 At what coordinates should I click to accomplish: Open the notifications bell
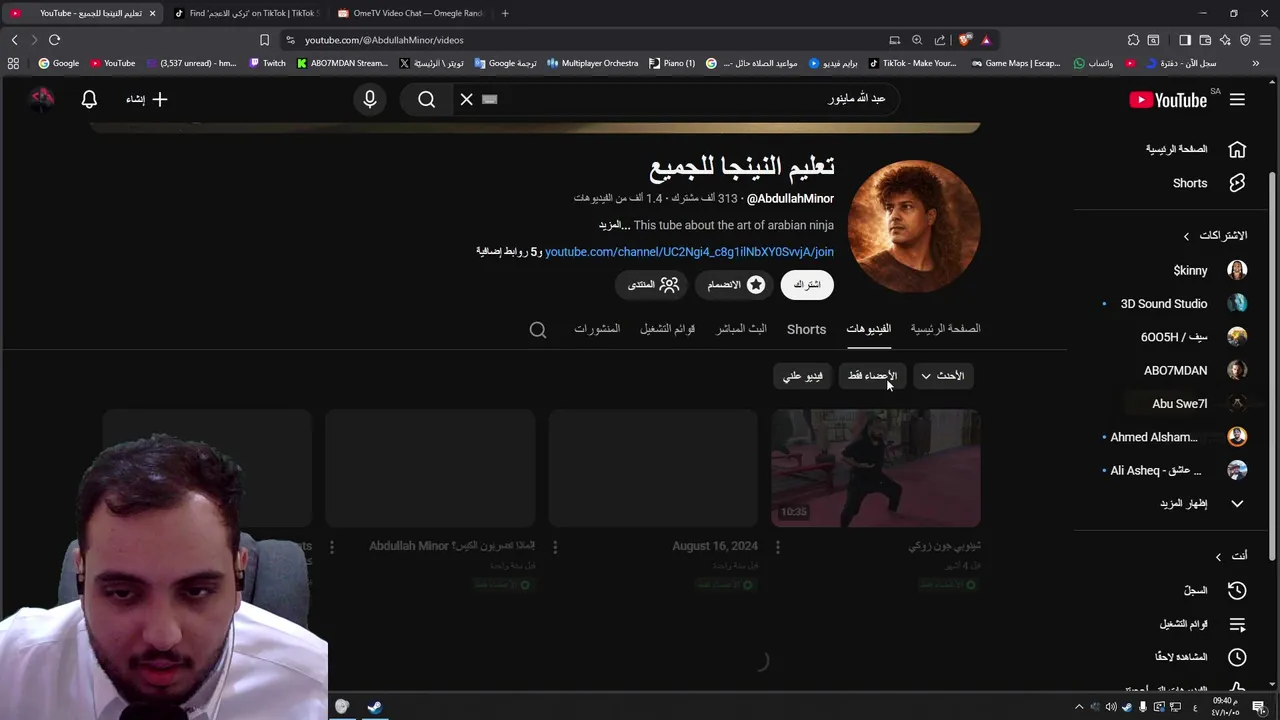89,99
